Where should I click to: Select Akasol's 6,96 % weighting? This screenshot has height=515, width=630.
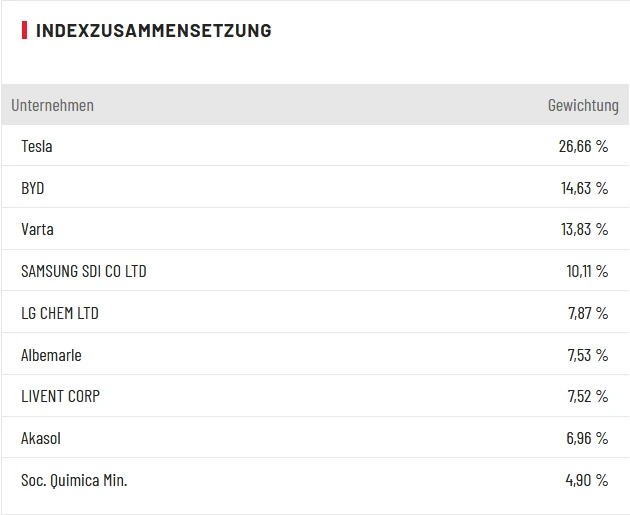coord(587,438)
